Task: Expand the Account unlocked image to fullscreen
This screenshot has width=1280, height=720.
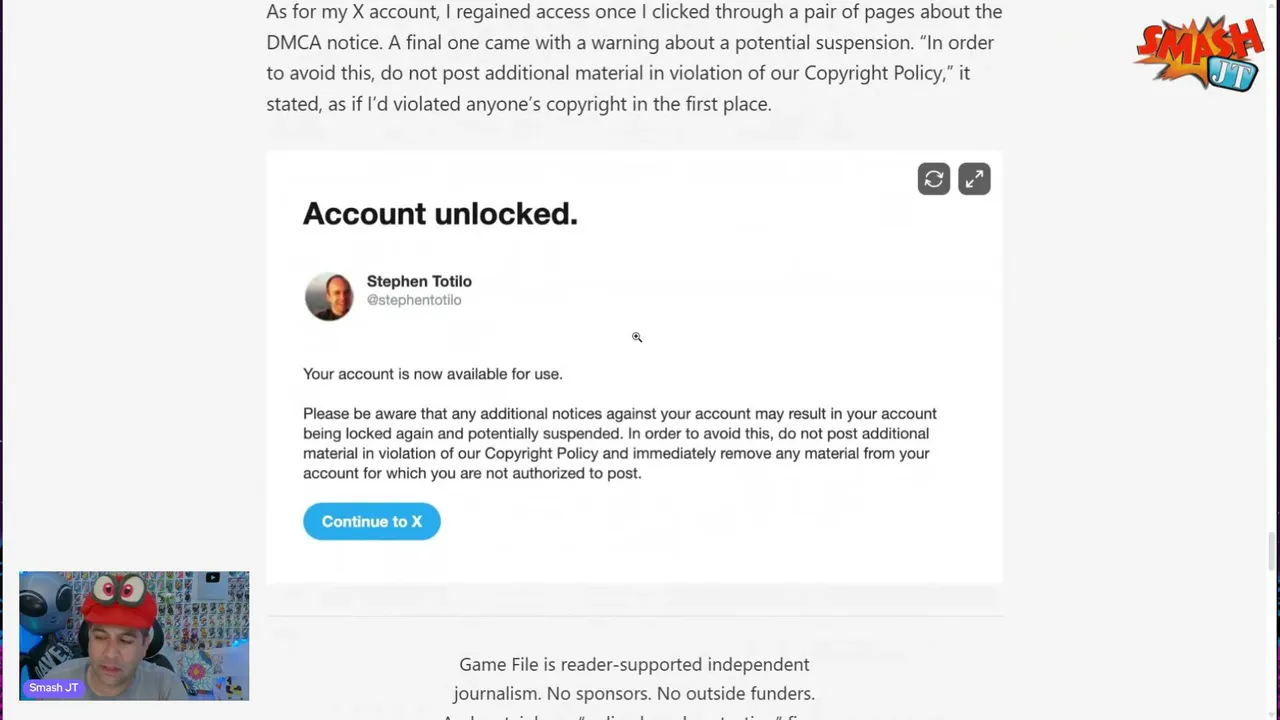Action: (974, 179)
